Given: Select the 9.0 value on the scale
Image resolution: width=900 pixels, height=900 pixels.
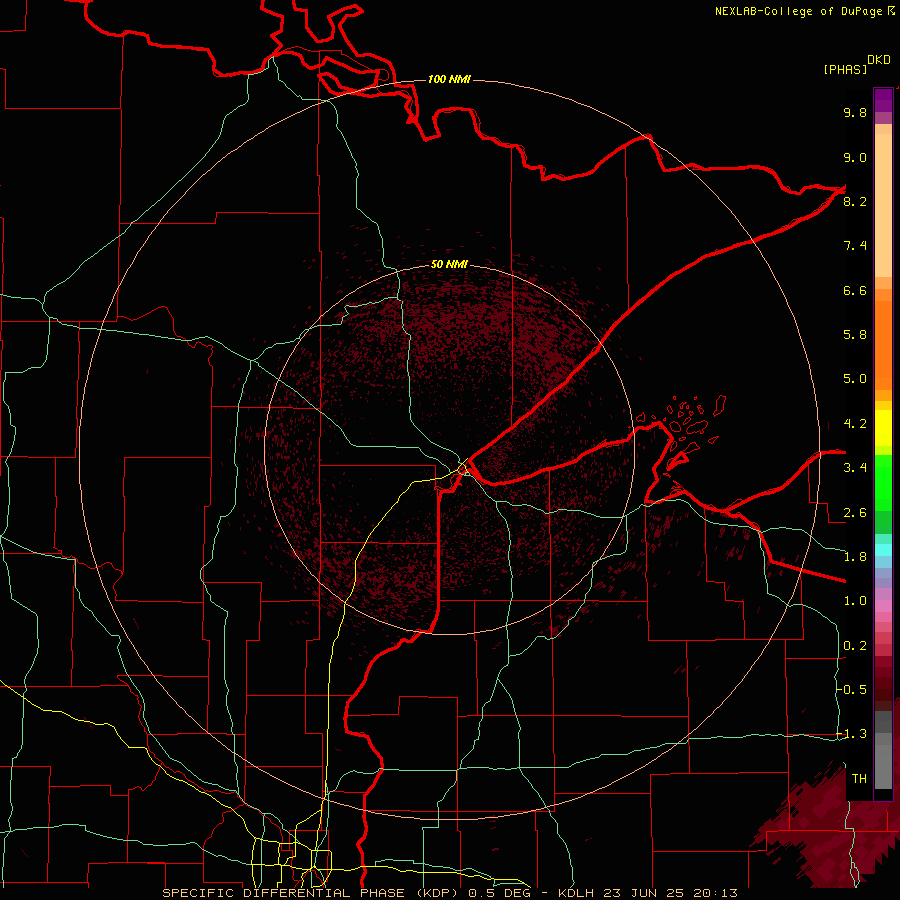Looking at the screenshot, I should pyautogui.click(x=855, y=157).
